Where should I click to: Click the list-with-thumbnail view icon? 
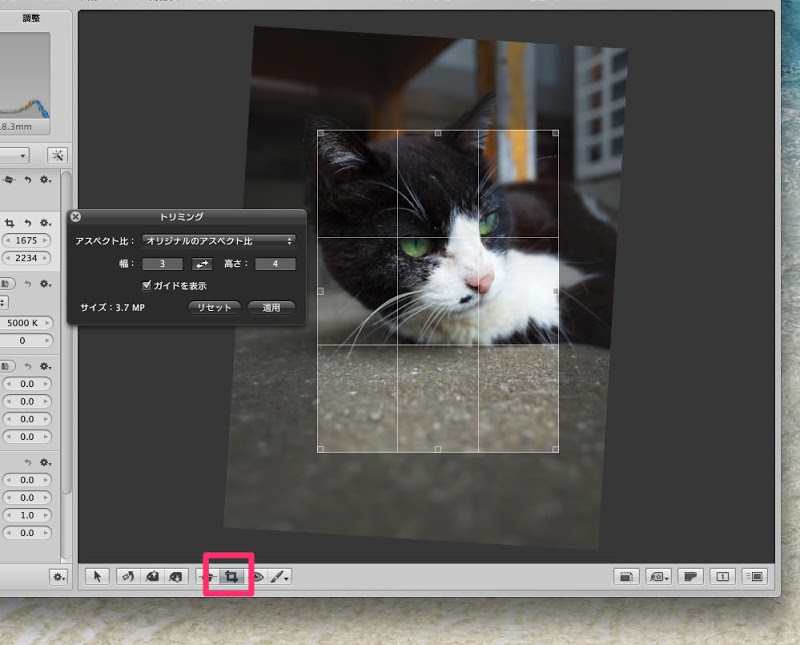pos(755,577)
